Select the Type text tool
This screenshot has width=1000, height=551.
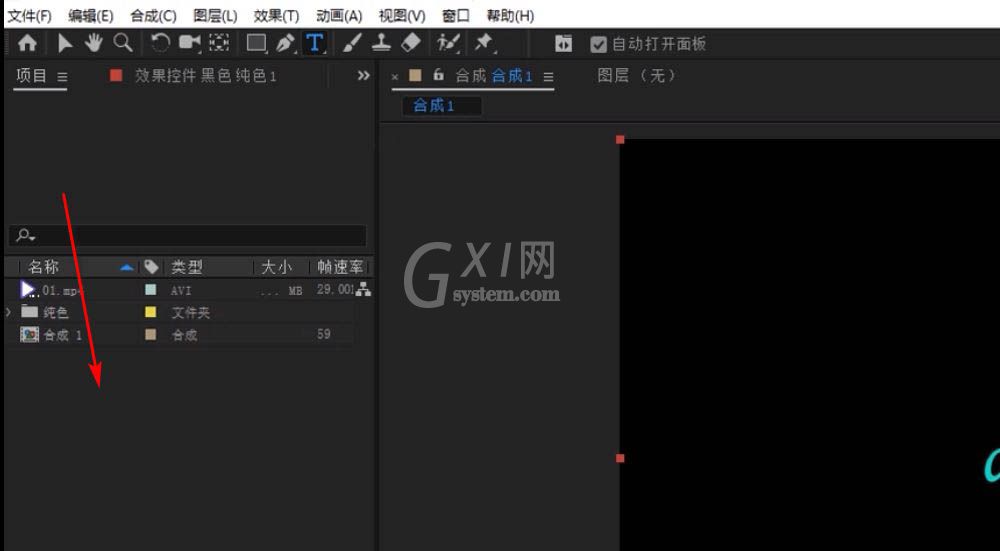coord(314,43)
